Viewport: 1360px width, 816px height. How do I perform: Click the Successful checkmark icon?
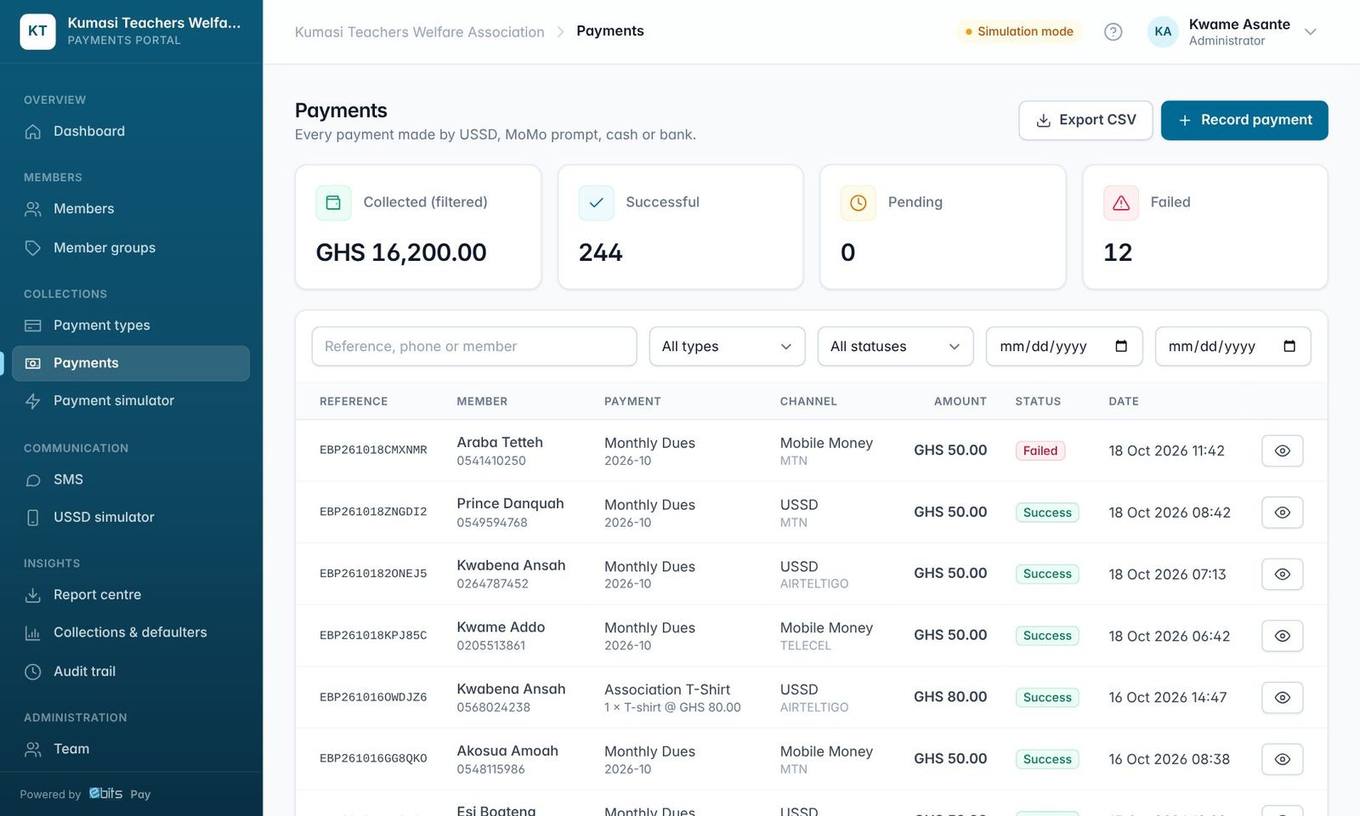[596, 203]
